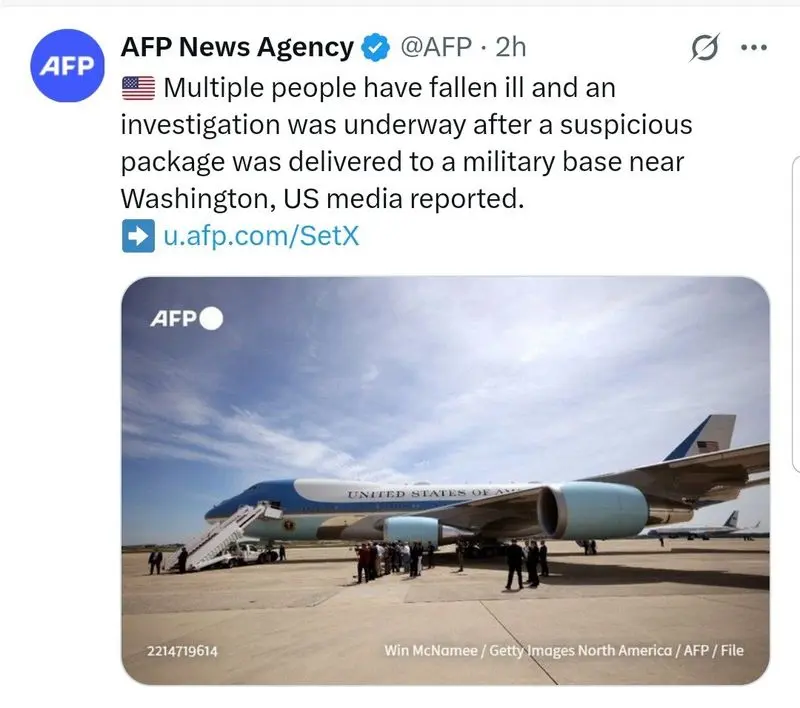The height and width of the screenshot is (708, 800).
Task: Click the image ID 2214719614
Action: (x=183, y=651)
